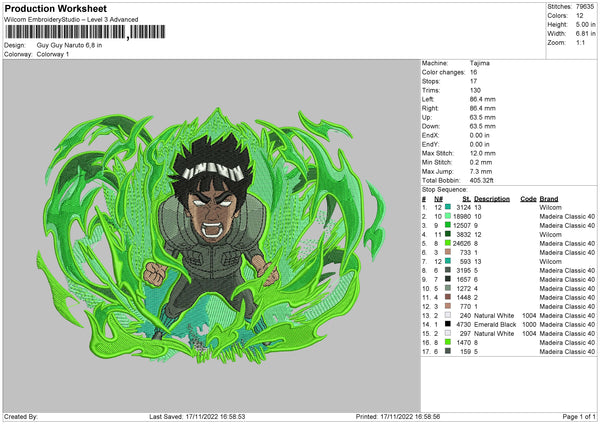This screenshot has height=424, width=600.
Task: Click the "Brand" column header
Action: click(x=549, y=199)
